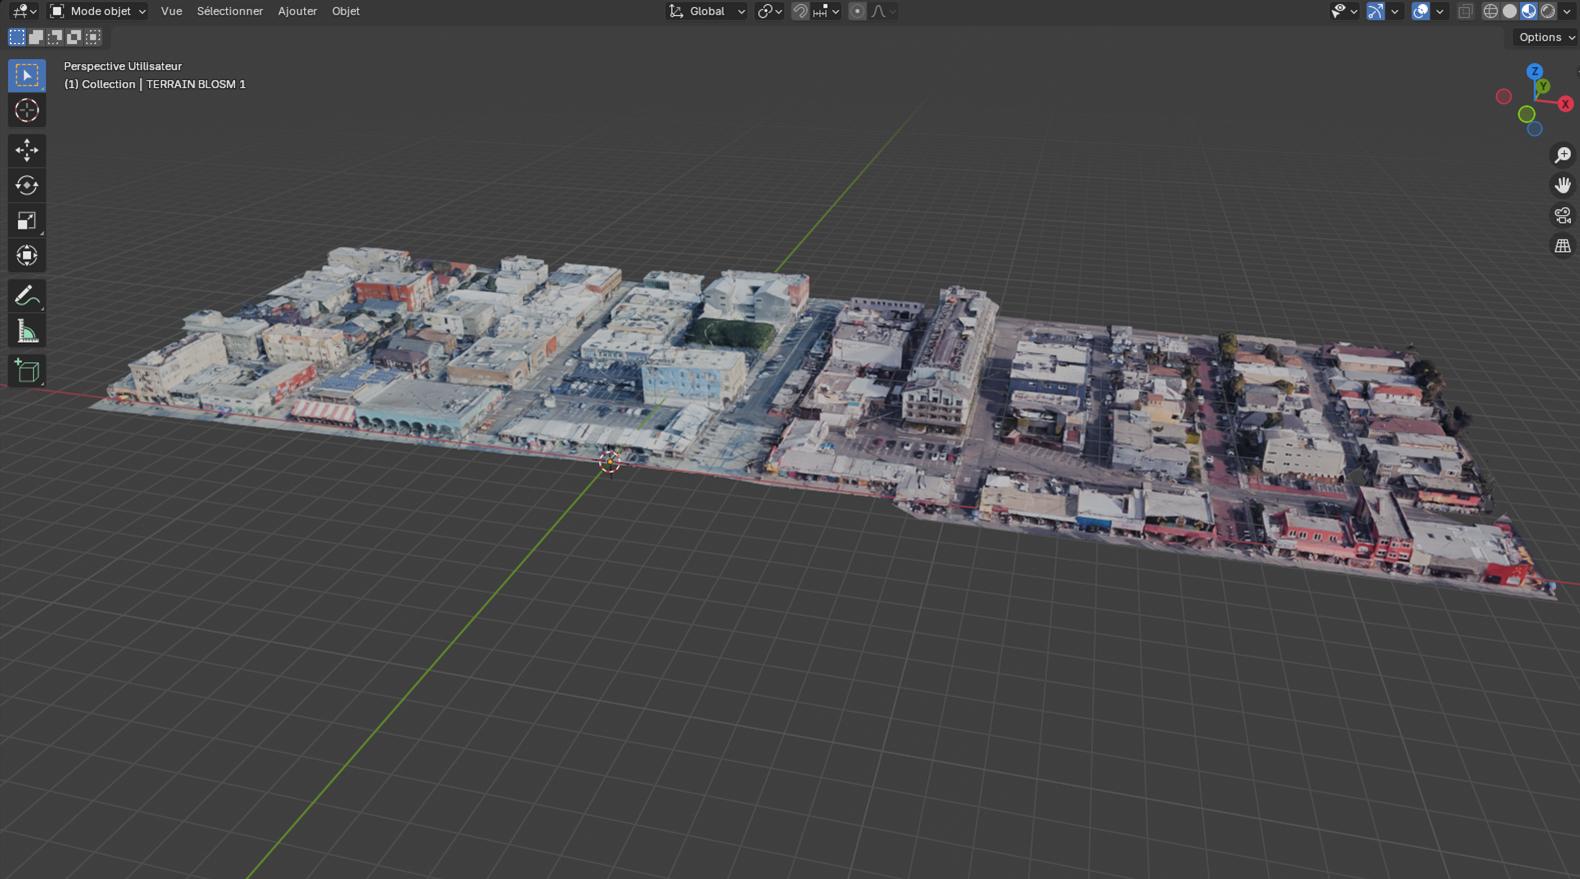
Task: Open editor type dropdown
Action: [23, 11]
